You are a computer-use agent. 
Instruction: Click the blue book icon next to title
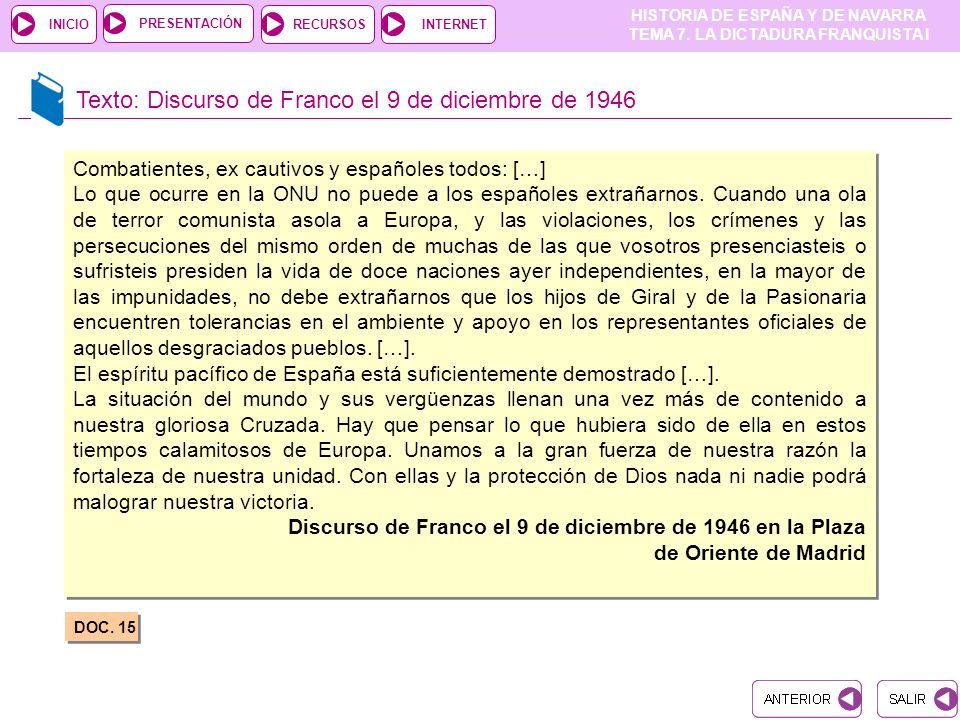[47, 99]
